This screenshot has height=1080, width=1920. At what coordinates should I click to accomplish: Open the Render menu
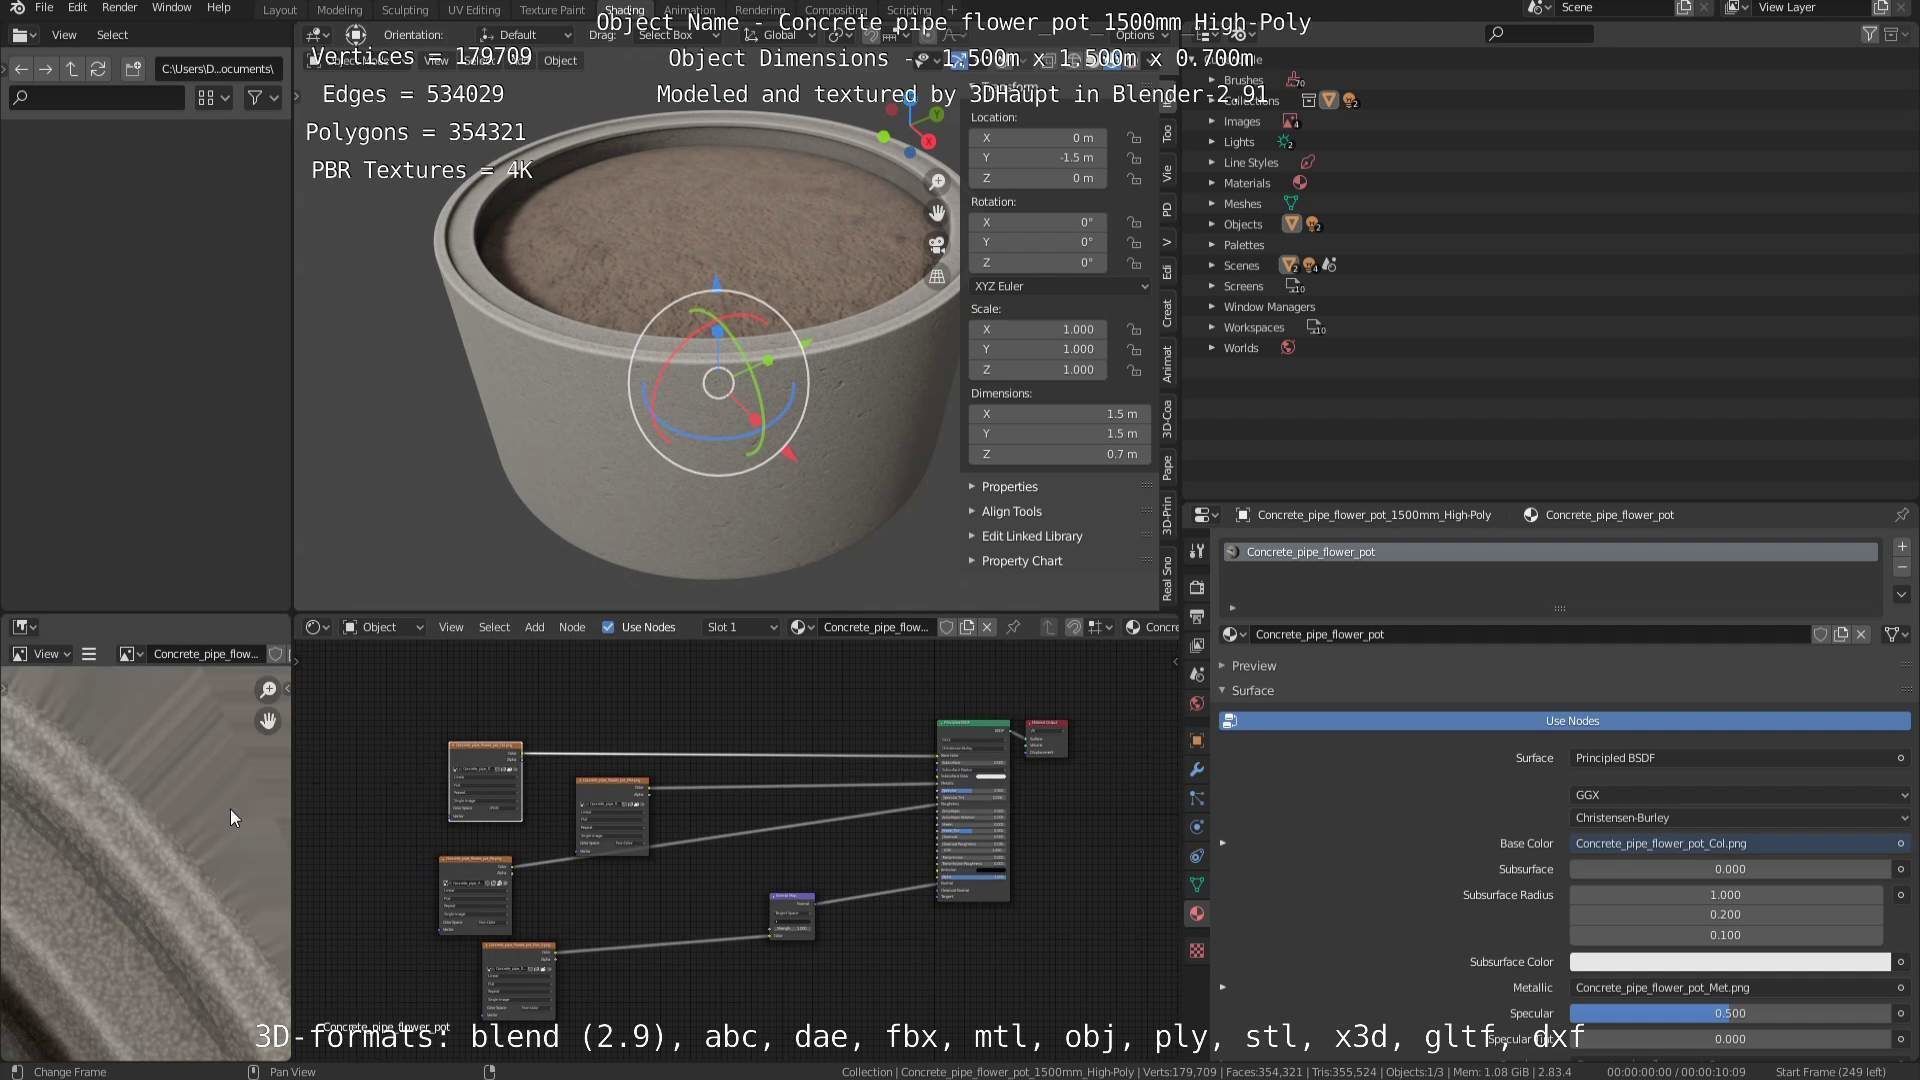coord(119,7)
